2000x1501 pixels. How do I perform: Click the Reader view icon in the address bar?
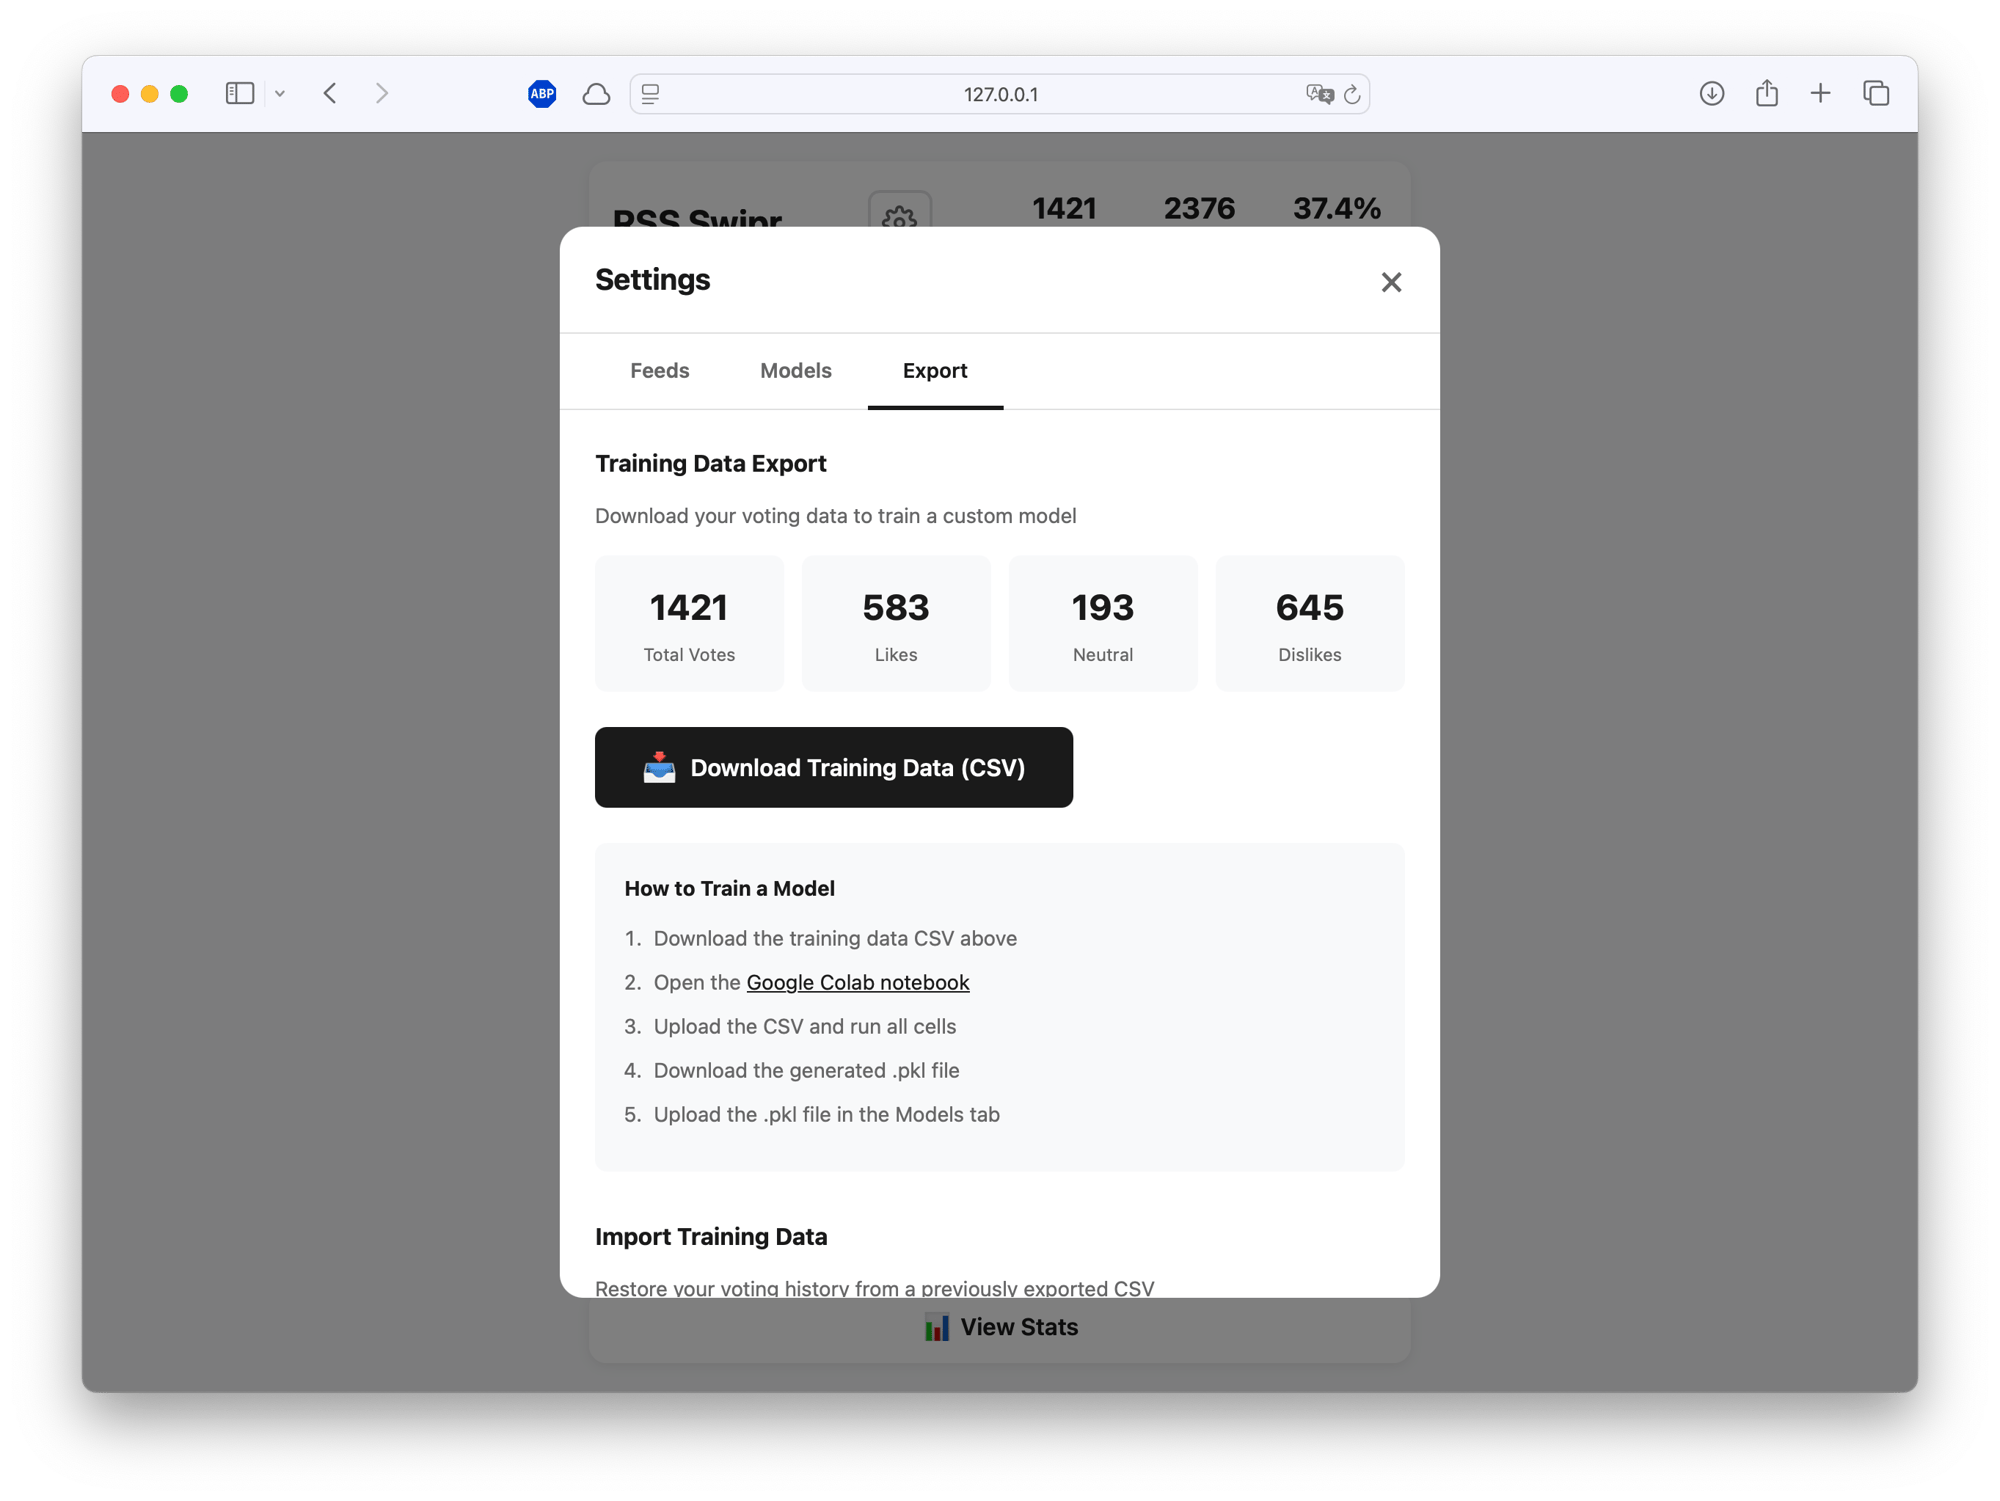tap(649, 93)
